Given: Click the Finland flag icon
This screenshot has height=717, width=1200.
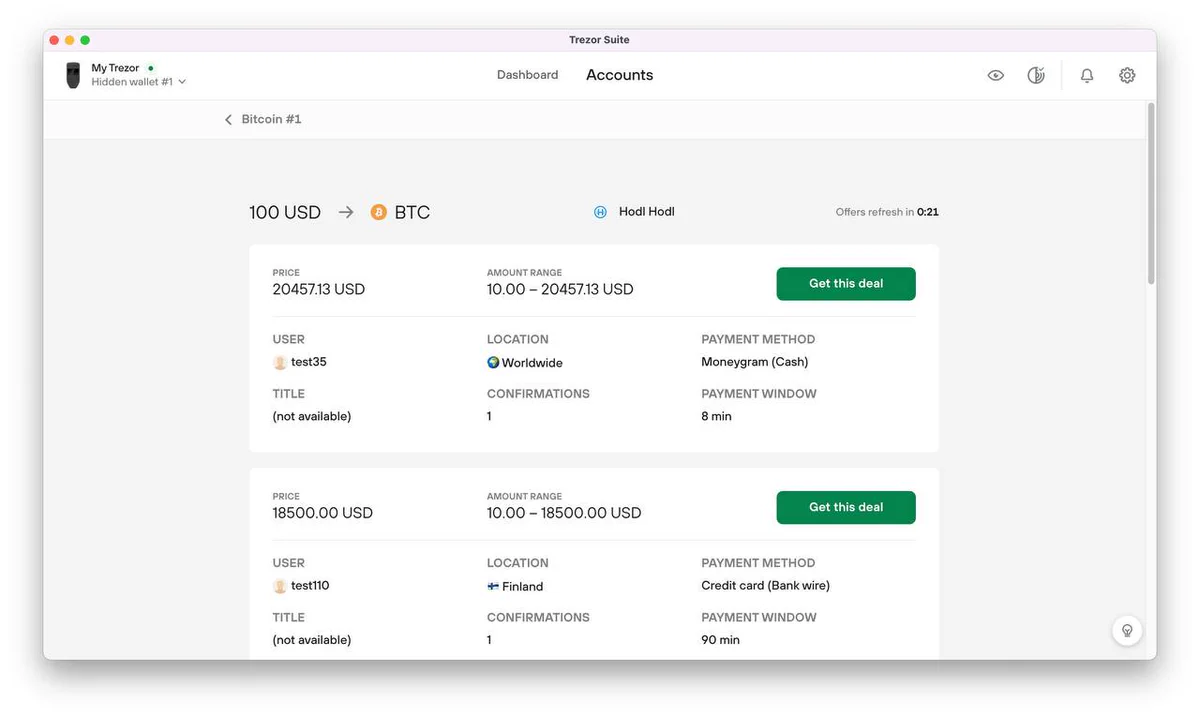Looking at the screenshot, I should point(493,586).
